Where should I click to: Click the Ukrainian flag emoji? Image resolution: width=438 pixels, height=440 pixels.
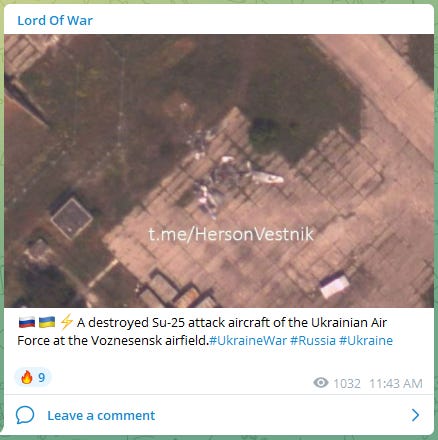[x=47, y=323]
